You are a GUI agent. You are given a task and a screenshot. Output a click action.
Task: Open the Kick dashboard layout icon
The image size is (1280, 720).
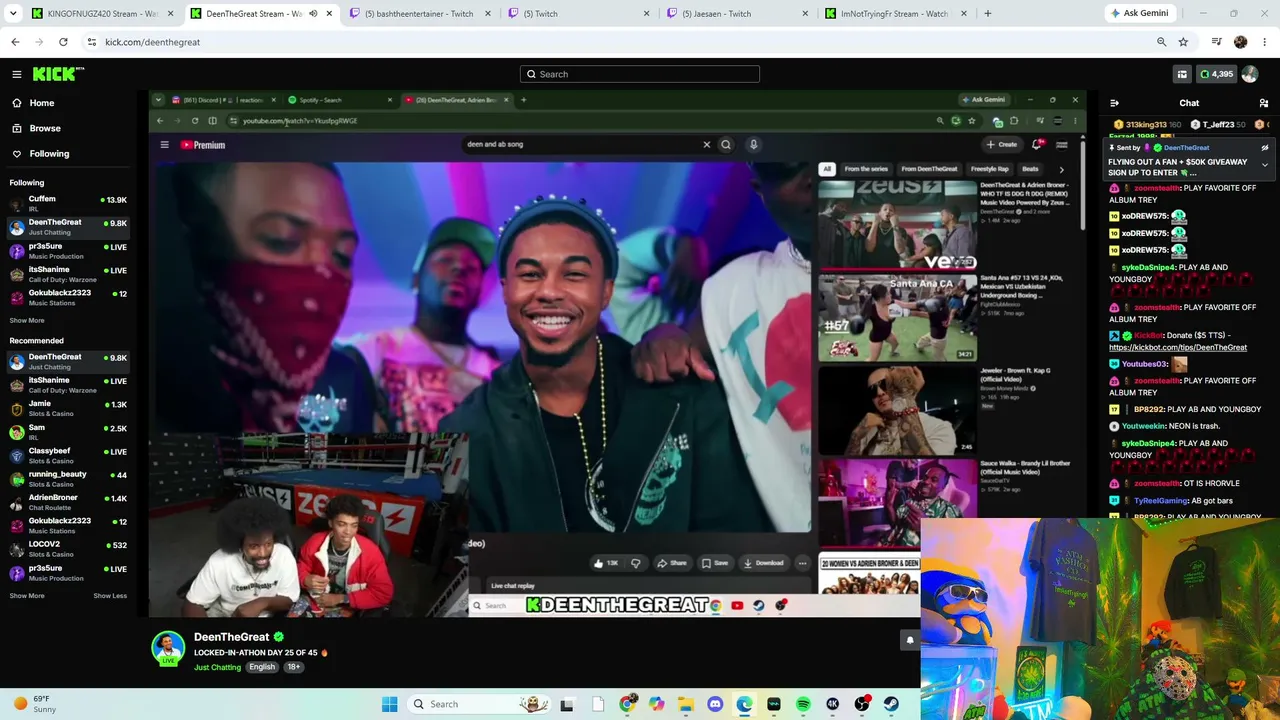click(1182, 74)
